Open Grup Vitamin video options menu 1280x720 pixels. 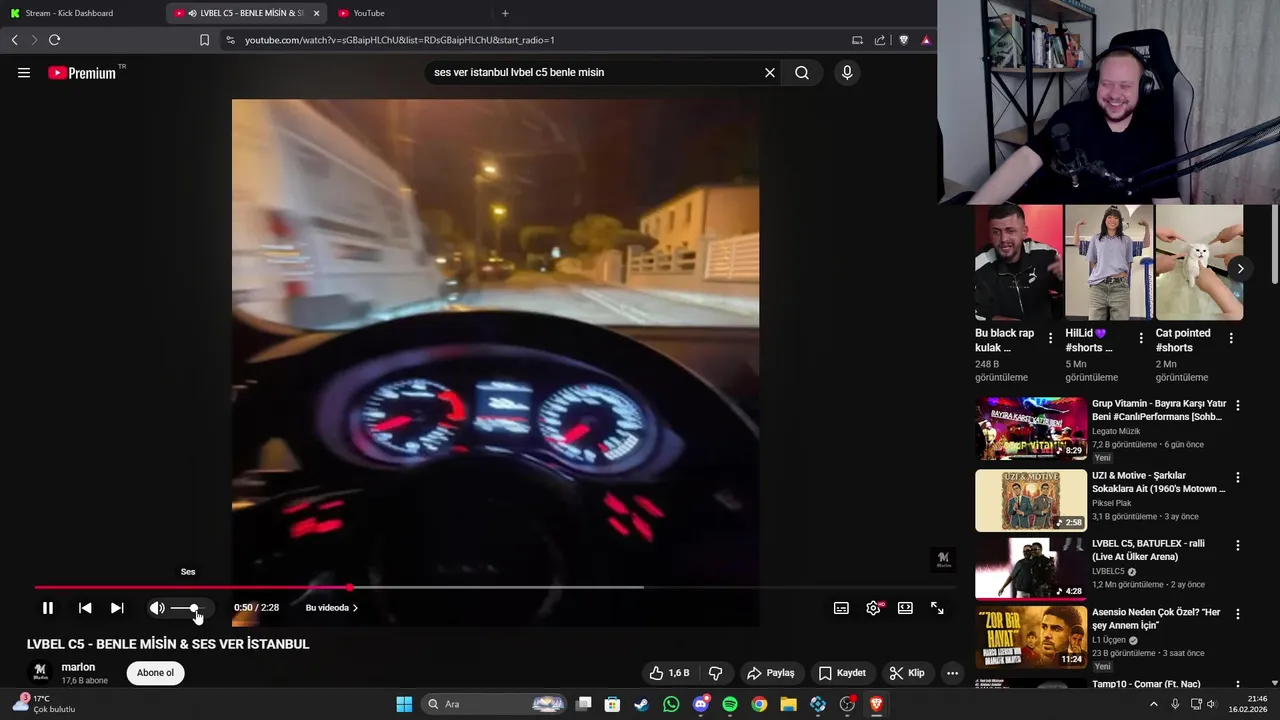coord(1238,405)
